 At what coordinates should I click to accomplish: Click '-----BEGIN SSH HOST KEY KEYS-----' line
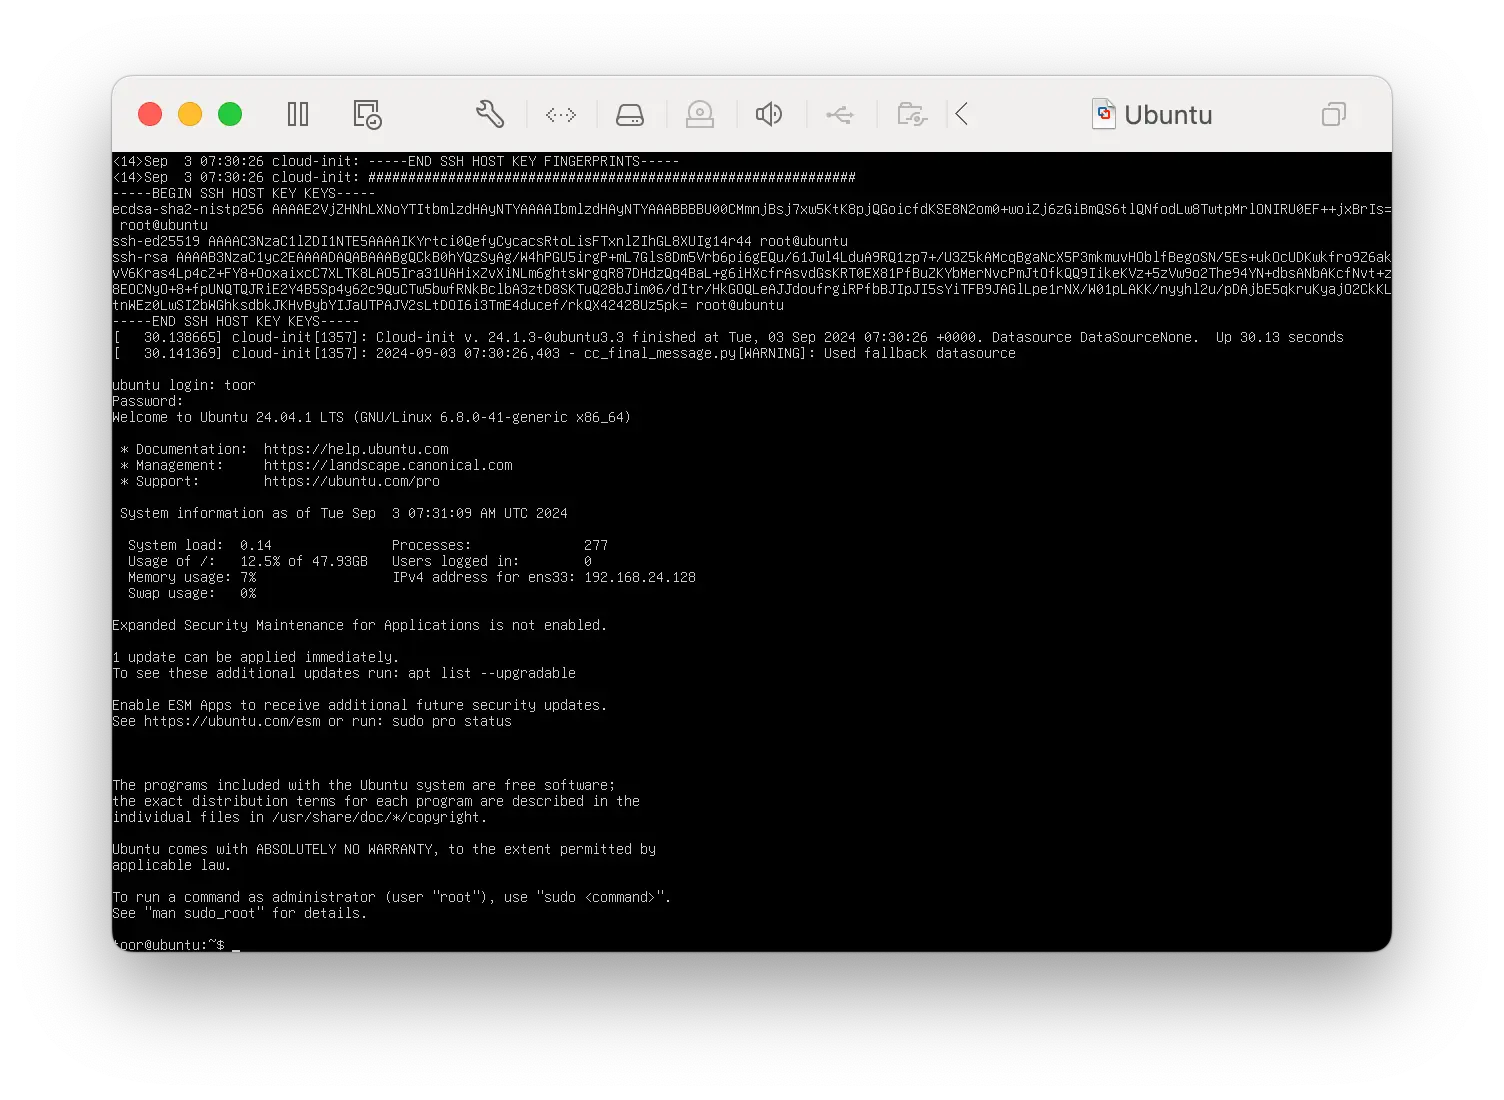[244, 193]
